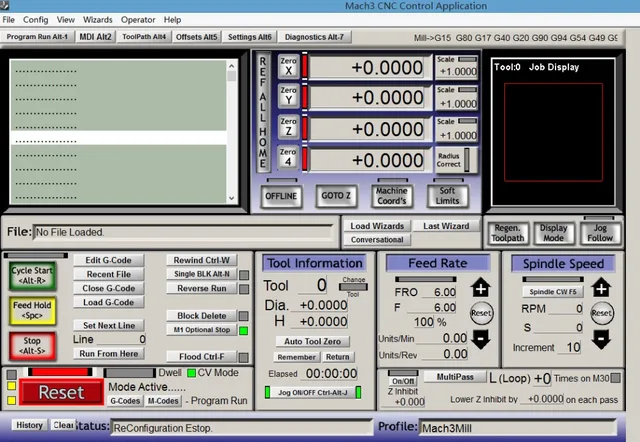Click the Feed Rate plus arrow
The height and width of the screenshot is (442, 640).
click(x=481, y=288)
